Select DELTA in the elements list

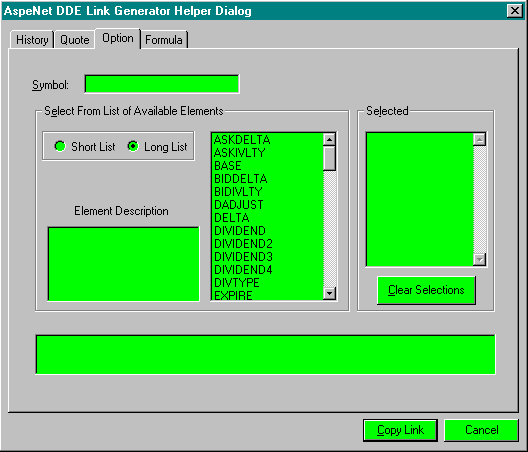coord(268,218)
